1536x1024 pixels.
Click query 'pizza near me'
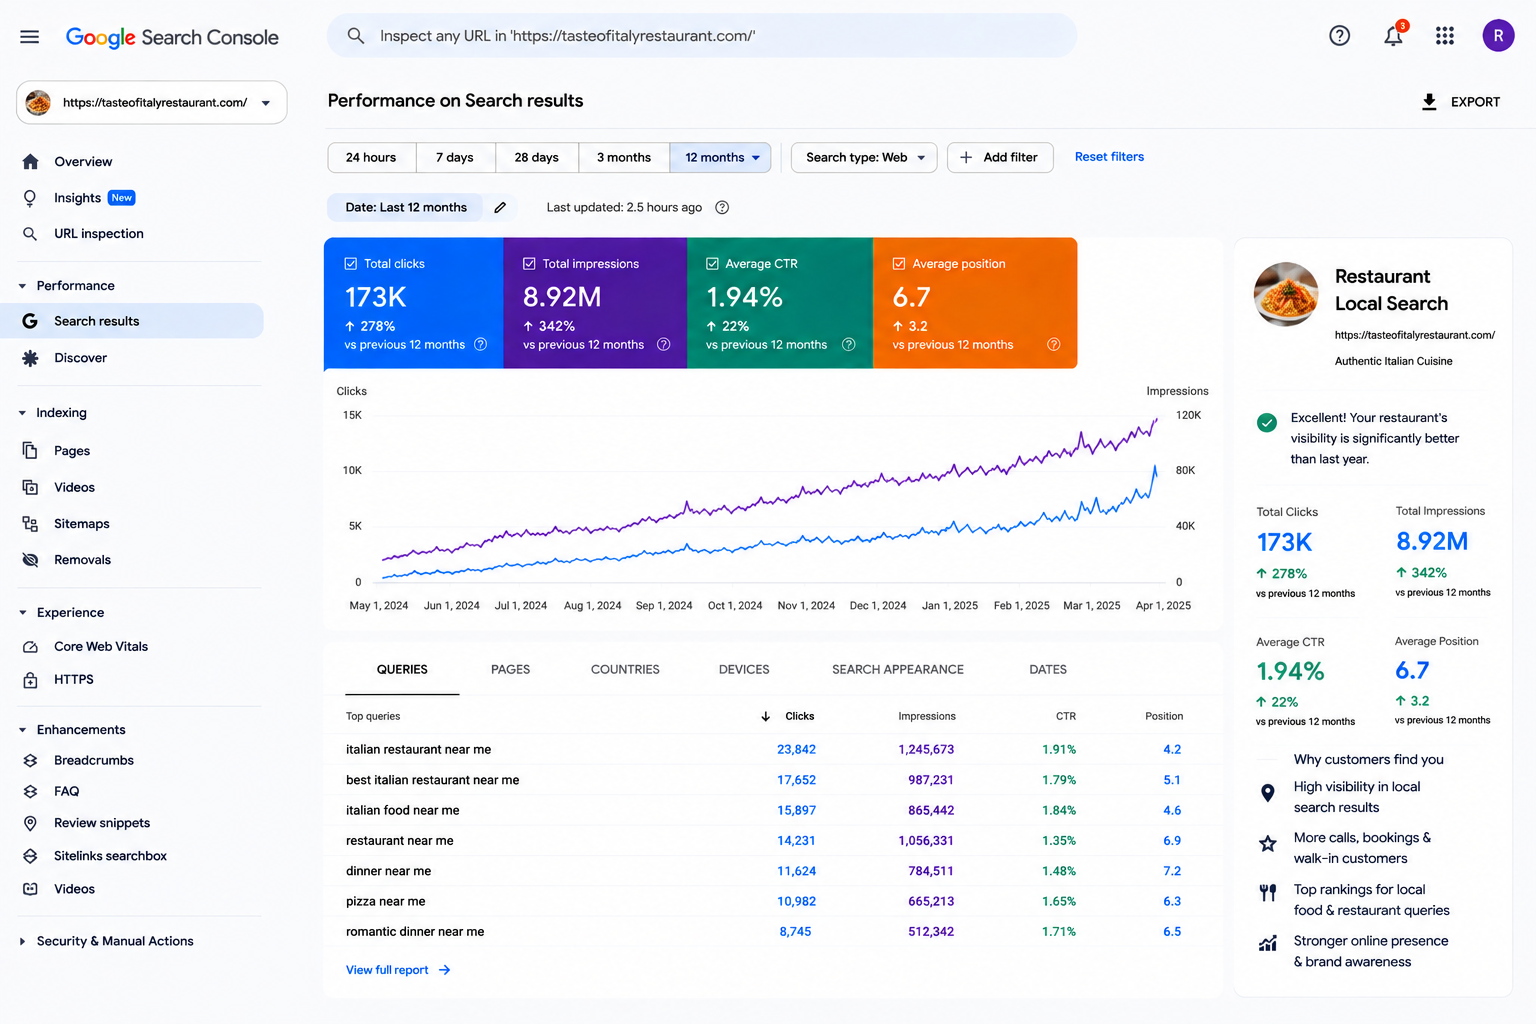pos(385,902)
